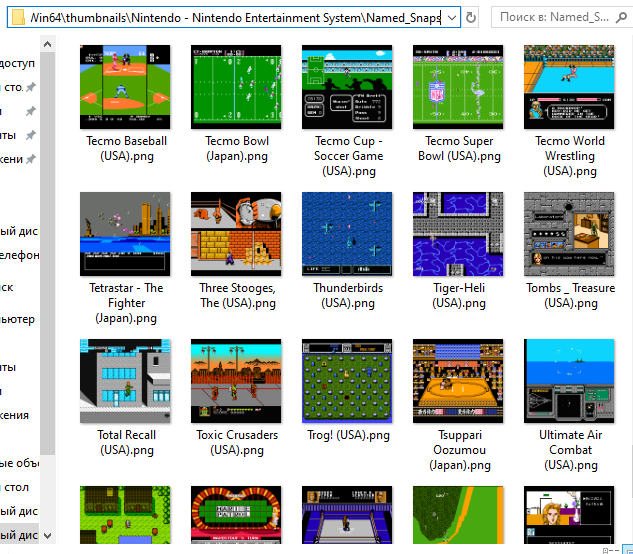Select the Three Stooges thumbnail image
633x554 pixels.
(236, 234)
